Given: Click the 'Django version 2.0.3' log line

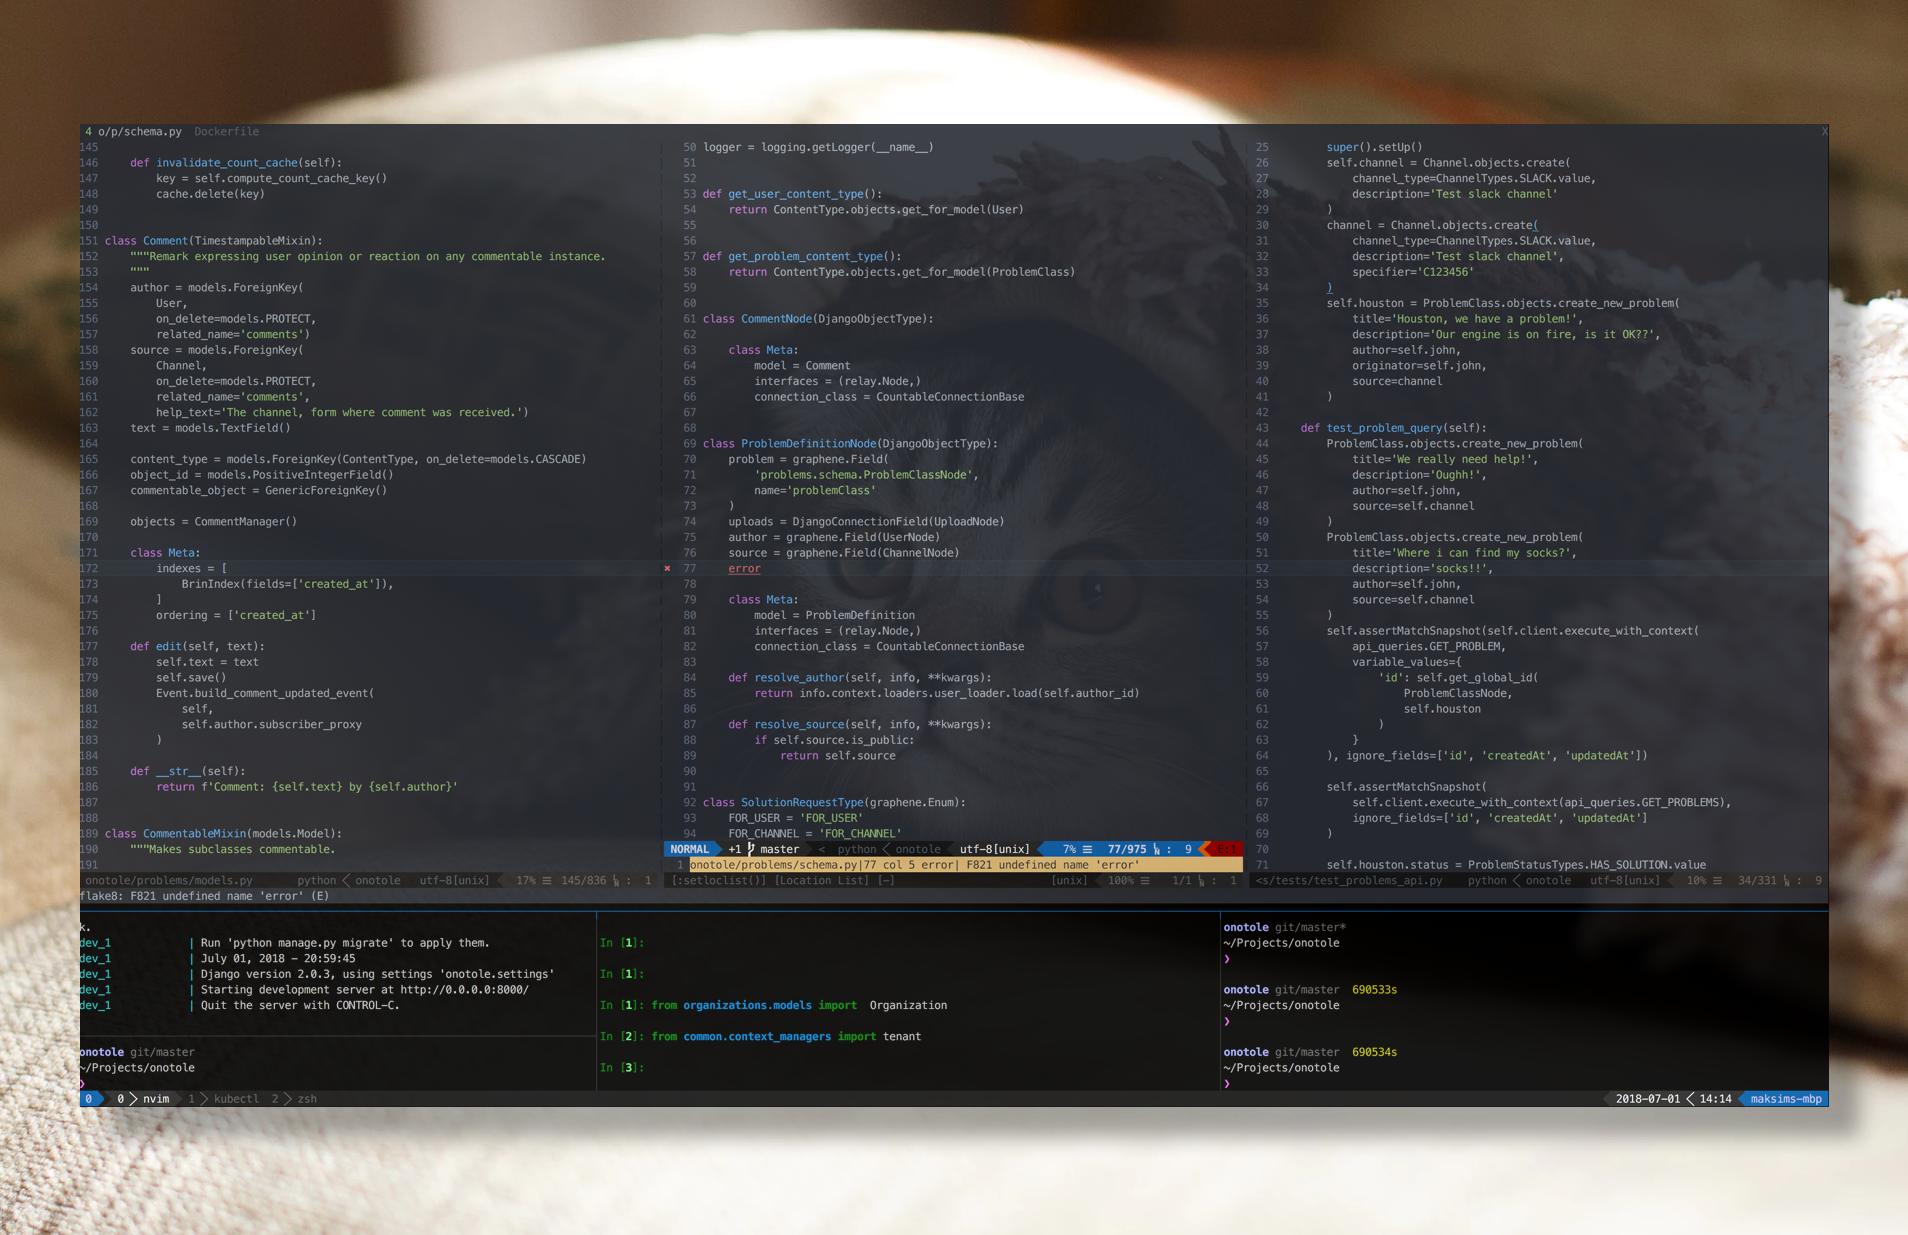Looking at the screenshot, I should tap(377, 974).
